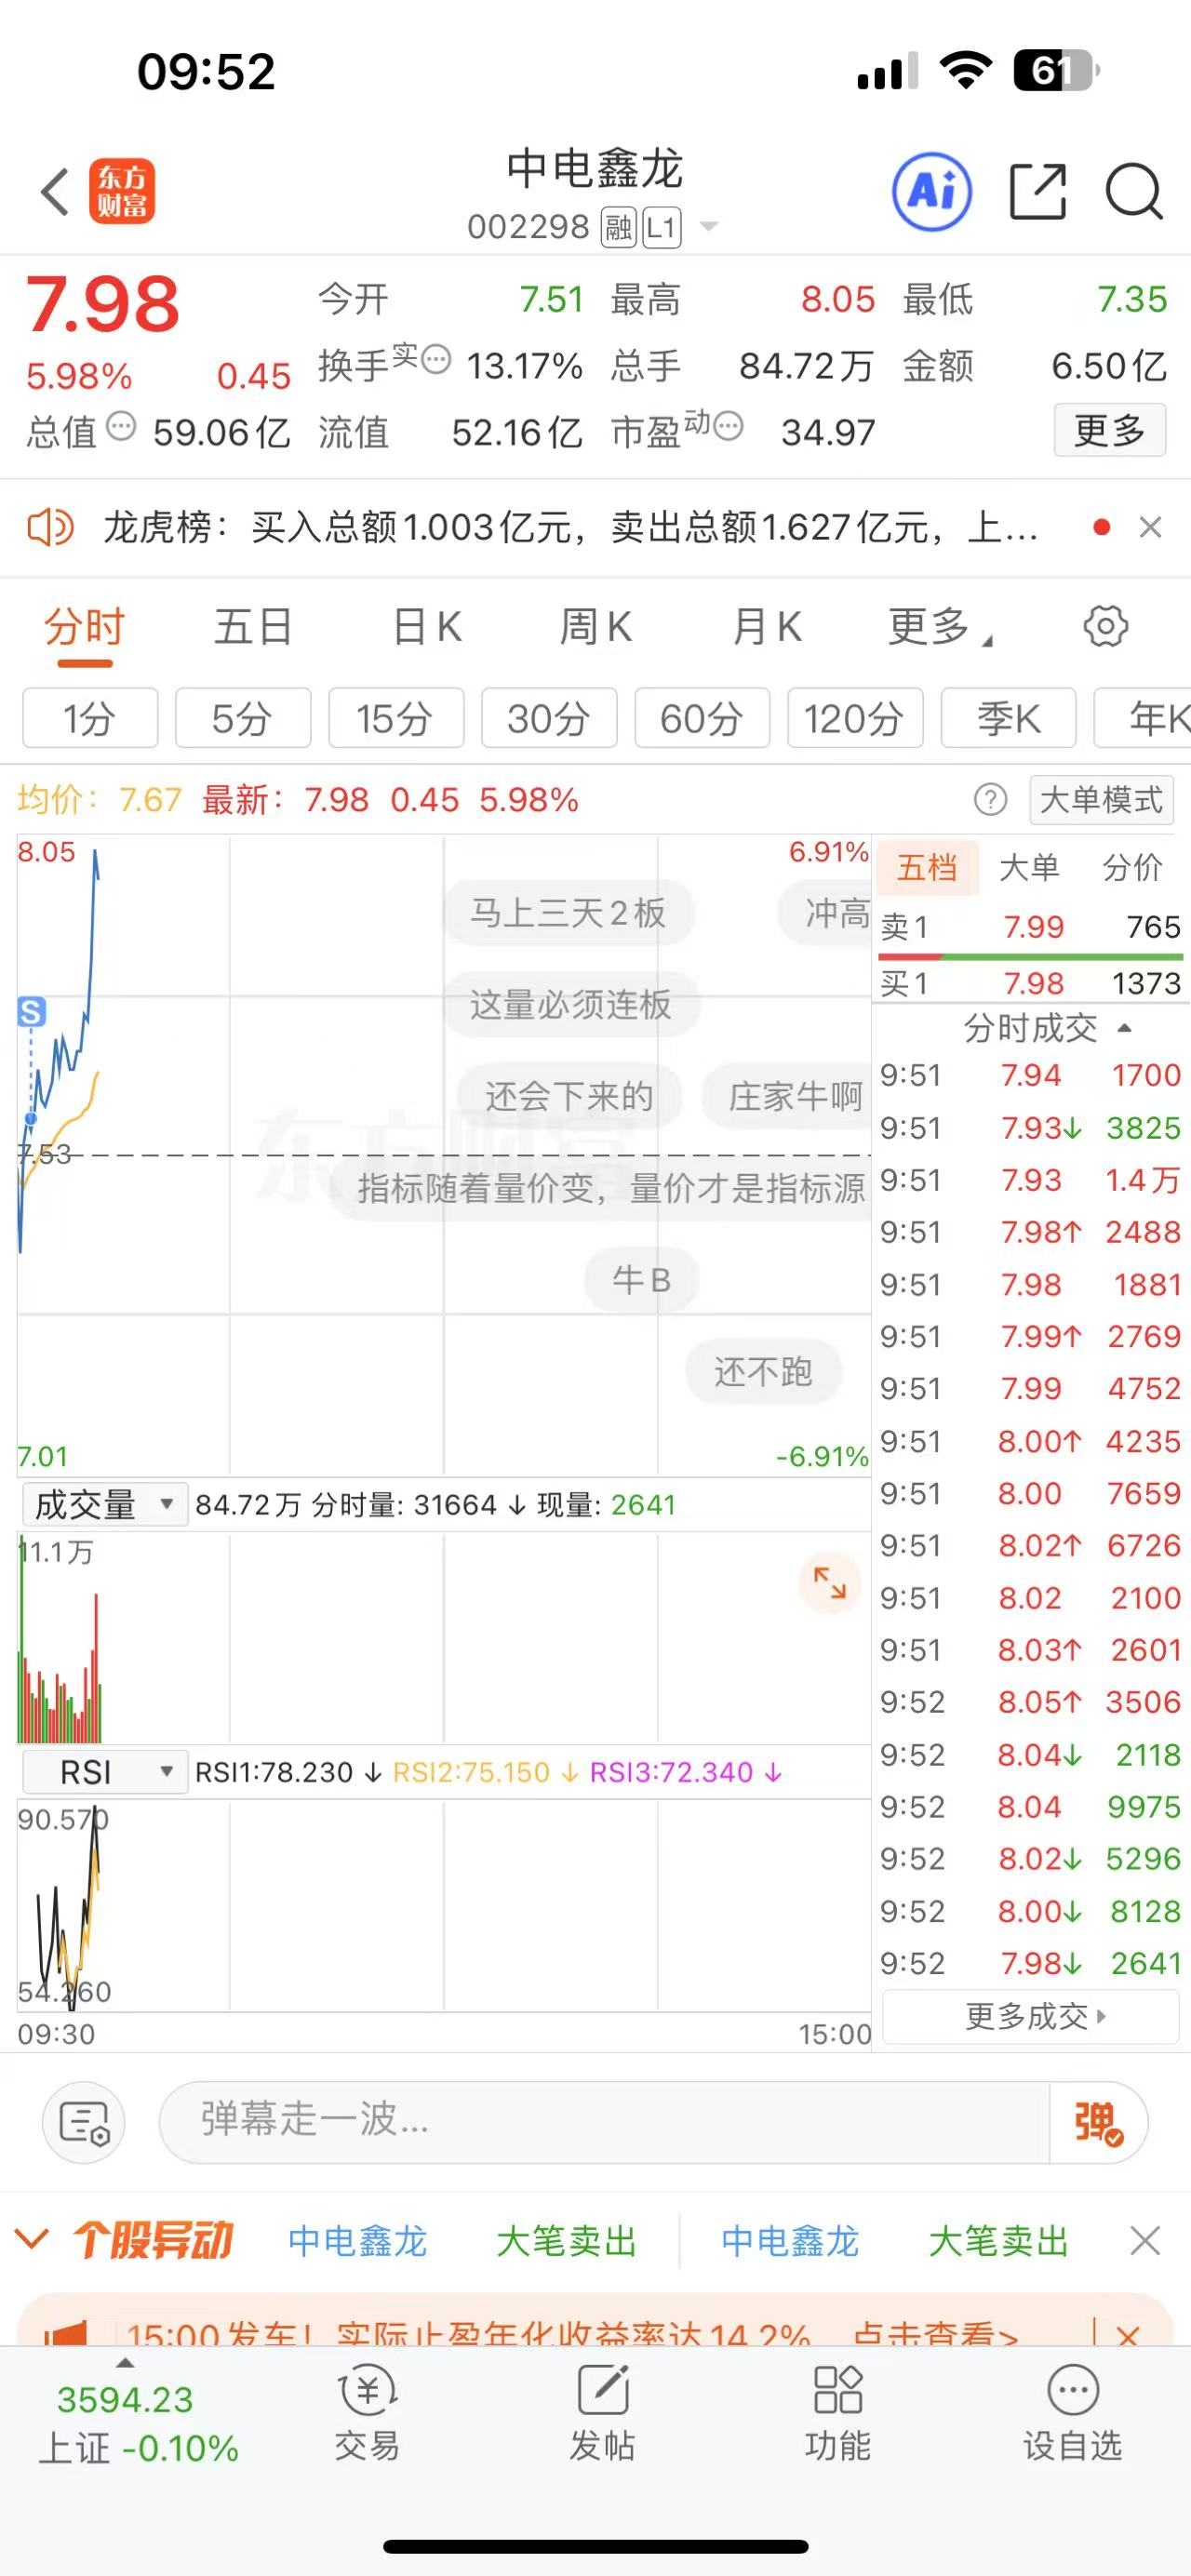Tap the 9:52 8.05 trade row

point(1030,1702)
